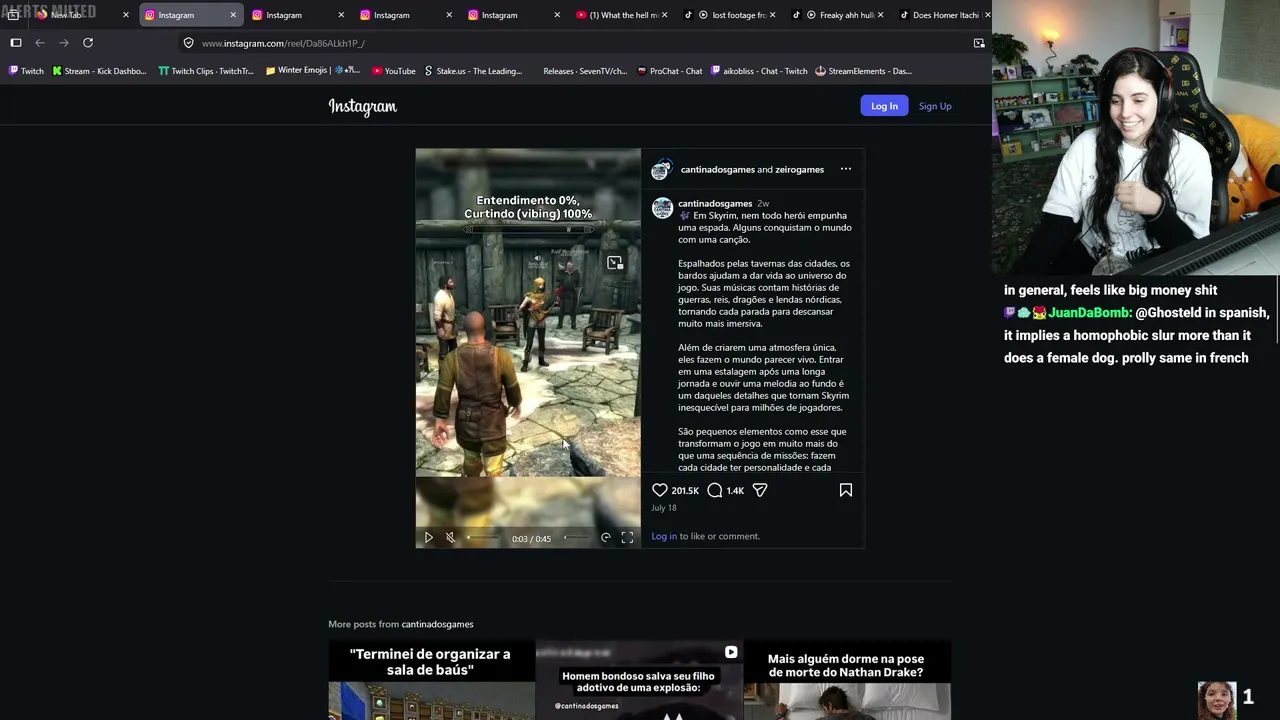
Task: Open the 'Terminei de organizar a sala de baús' post
Action: 432,680
